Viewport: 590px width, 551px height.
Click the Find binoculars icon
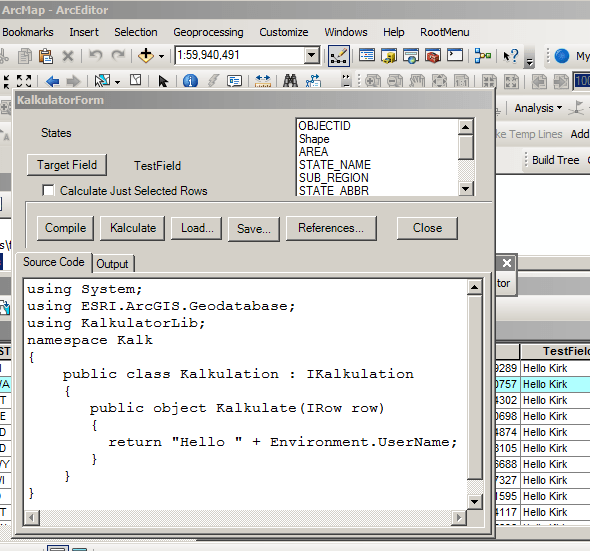(290, 81)
